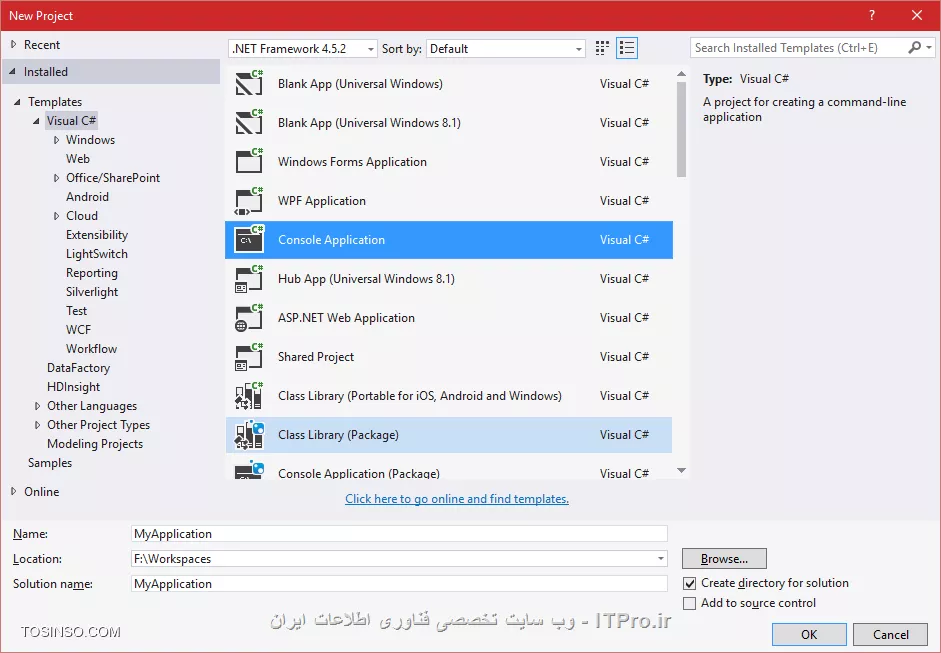Switch to the small icons grid view
The height and width of the screenshot is (653, 941).
pos(602,48)
